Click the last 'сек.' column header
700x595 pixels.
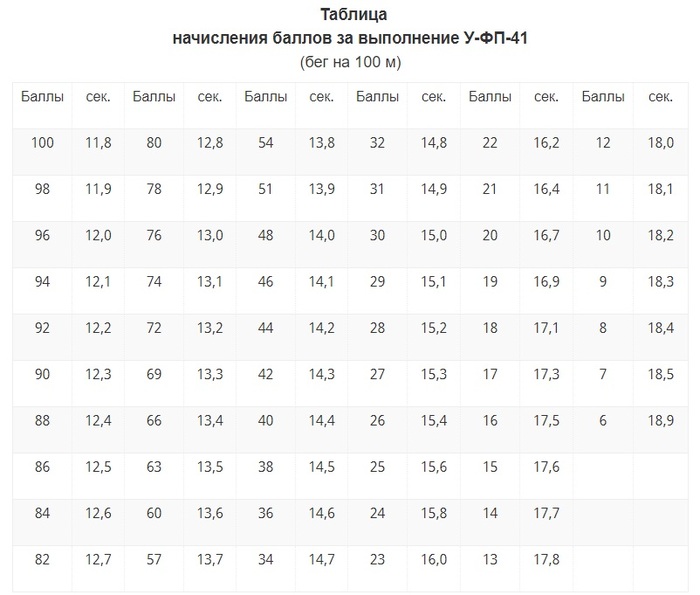(660, 96)
